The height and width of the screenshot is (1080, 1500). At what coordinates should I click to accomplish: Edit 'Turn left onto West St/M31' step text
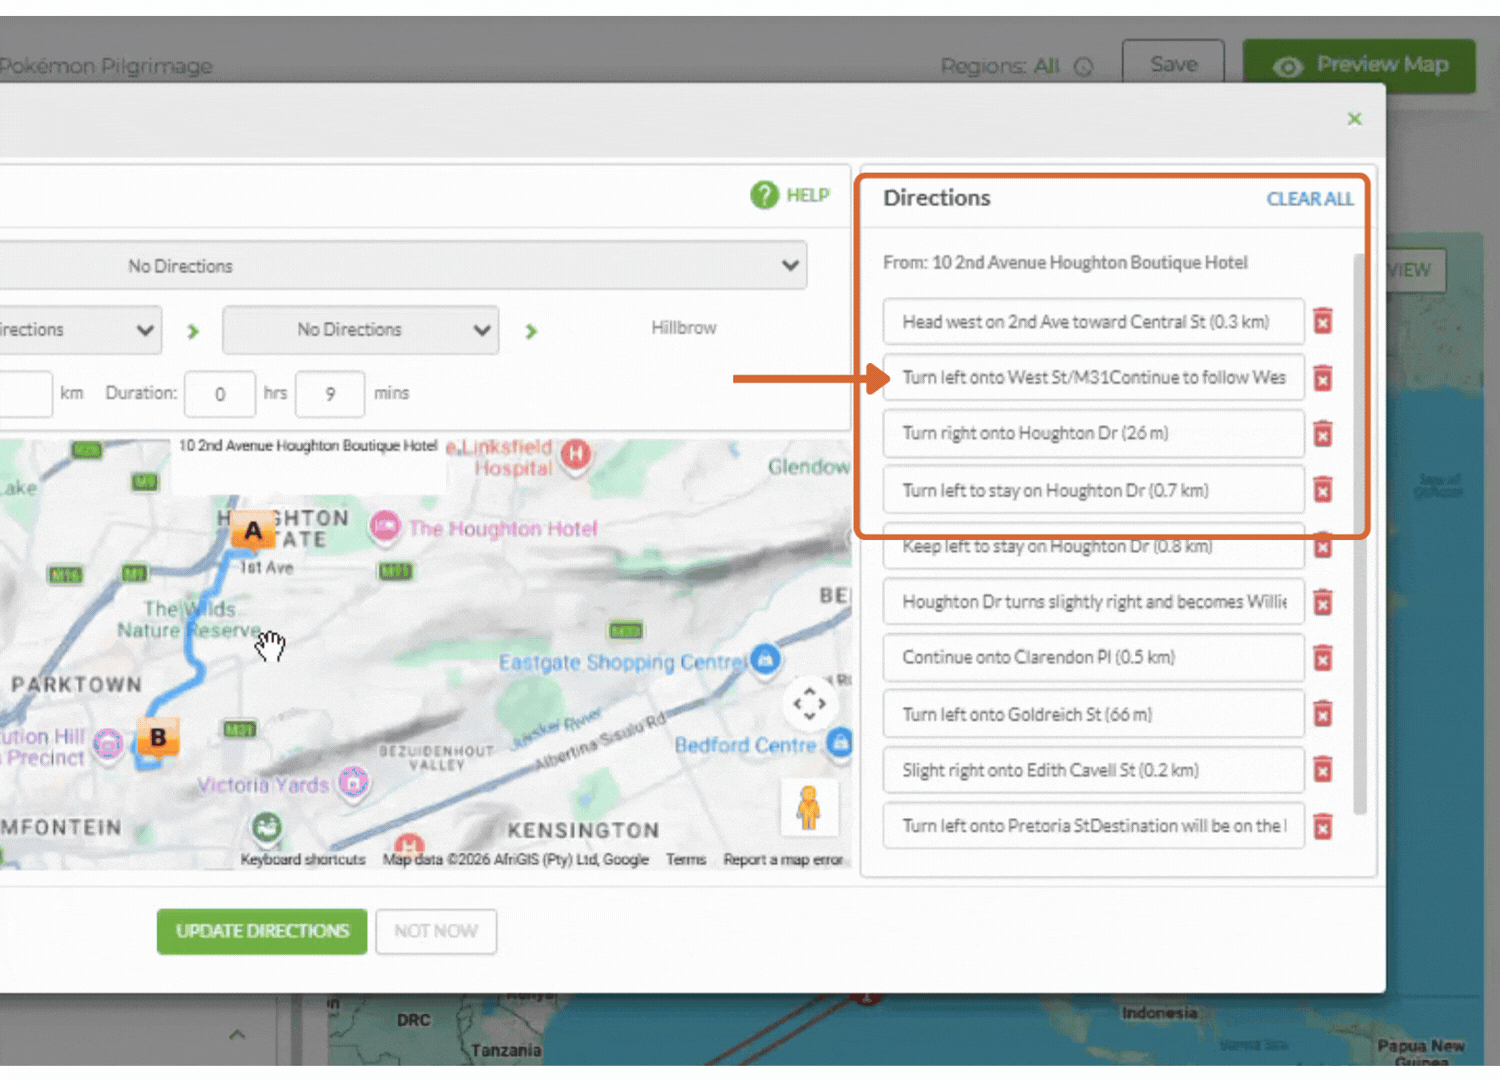[x=1093, y=378]
